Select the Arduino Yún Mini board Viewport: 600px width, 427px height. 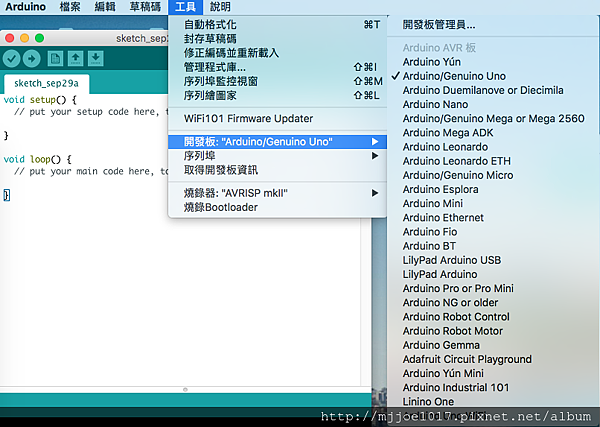click(x=493, y=373)
